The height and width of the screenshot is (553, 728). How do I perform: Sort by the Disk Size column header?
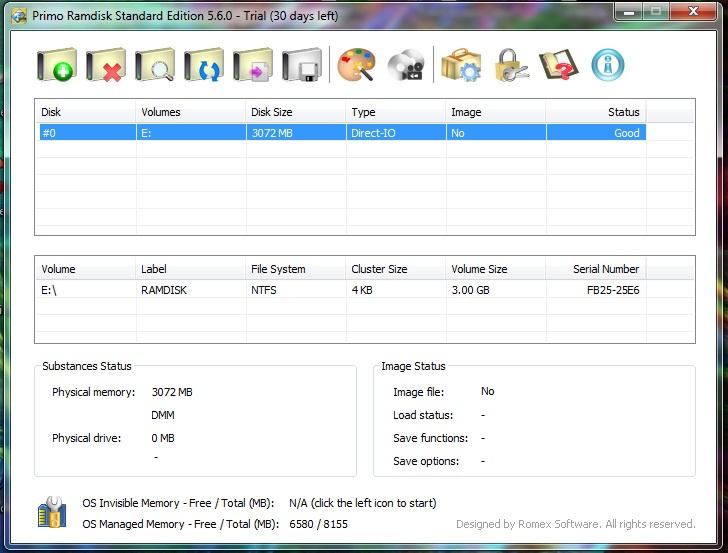pos(295,112)
